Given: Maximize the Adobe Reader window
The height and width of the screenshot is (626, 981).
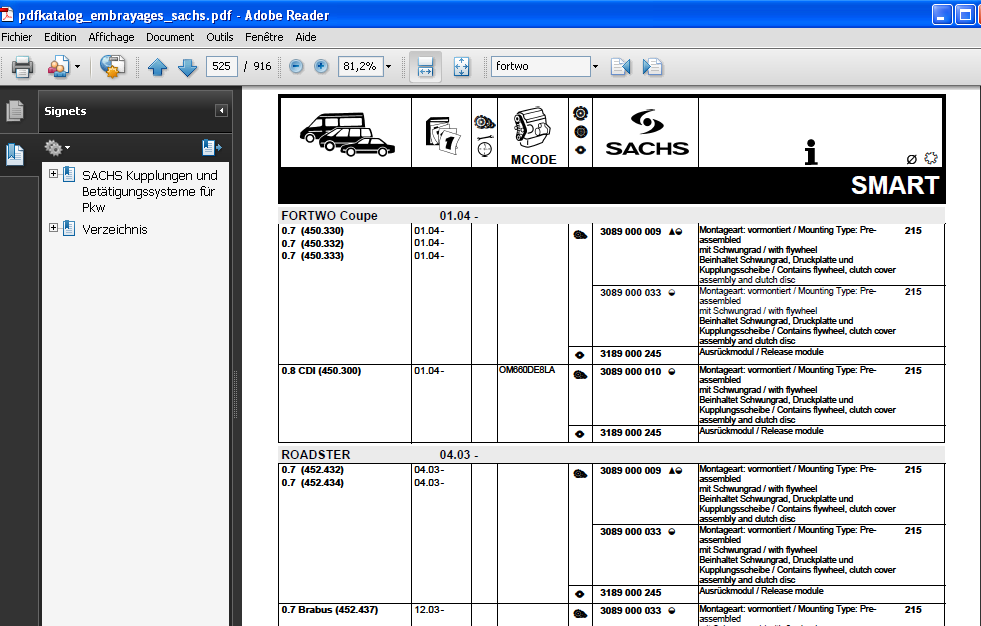Looking at the screenshot, I should [966, 14].
